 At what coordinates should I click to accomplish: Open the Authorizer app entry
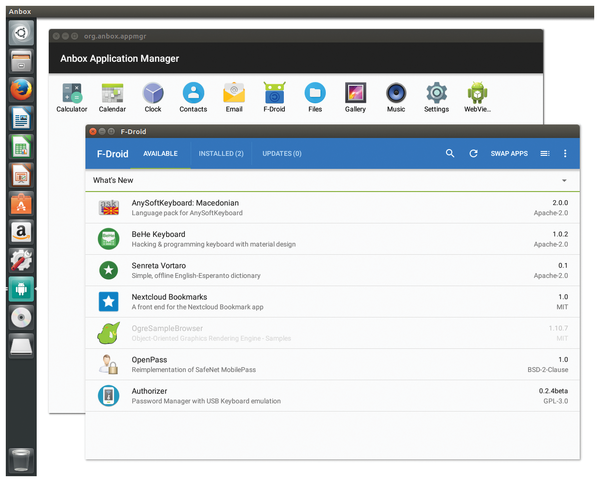tap(332, 396)
